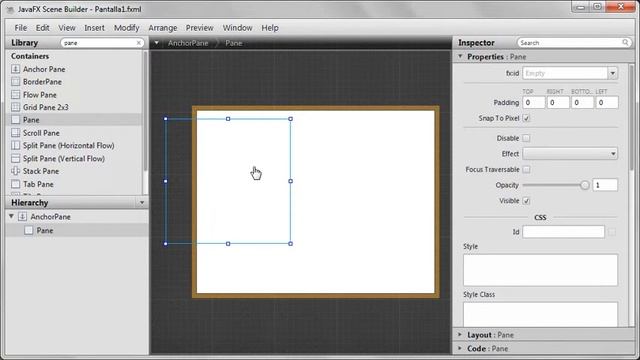This screenshot has width=640, height=360.
Task: Open the Help menu
Action: (x=270, y=28)
